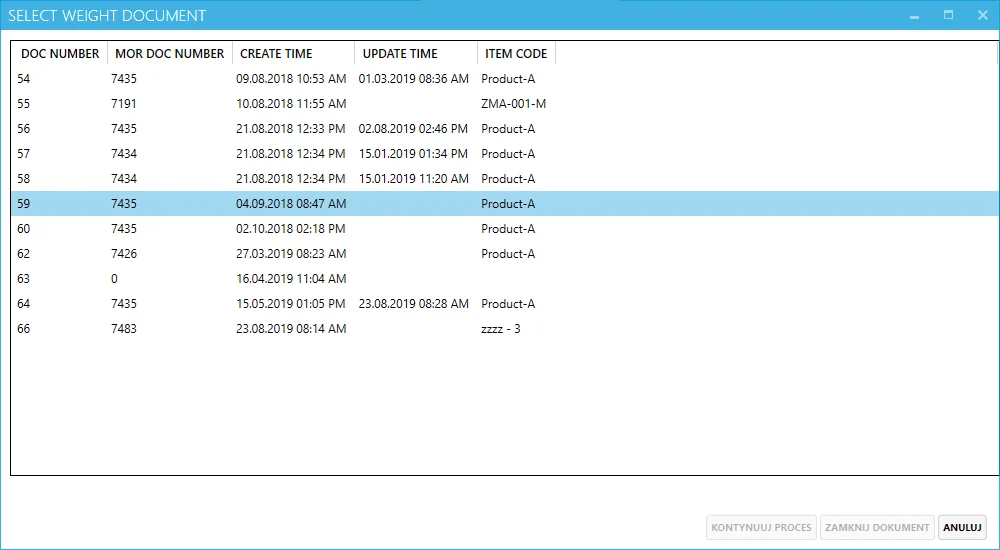Screen dimensions: 1000x550
Task: Select document number 64 row
Action: (505, 303)
